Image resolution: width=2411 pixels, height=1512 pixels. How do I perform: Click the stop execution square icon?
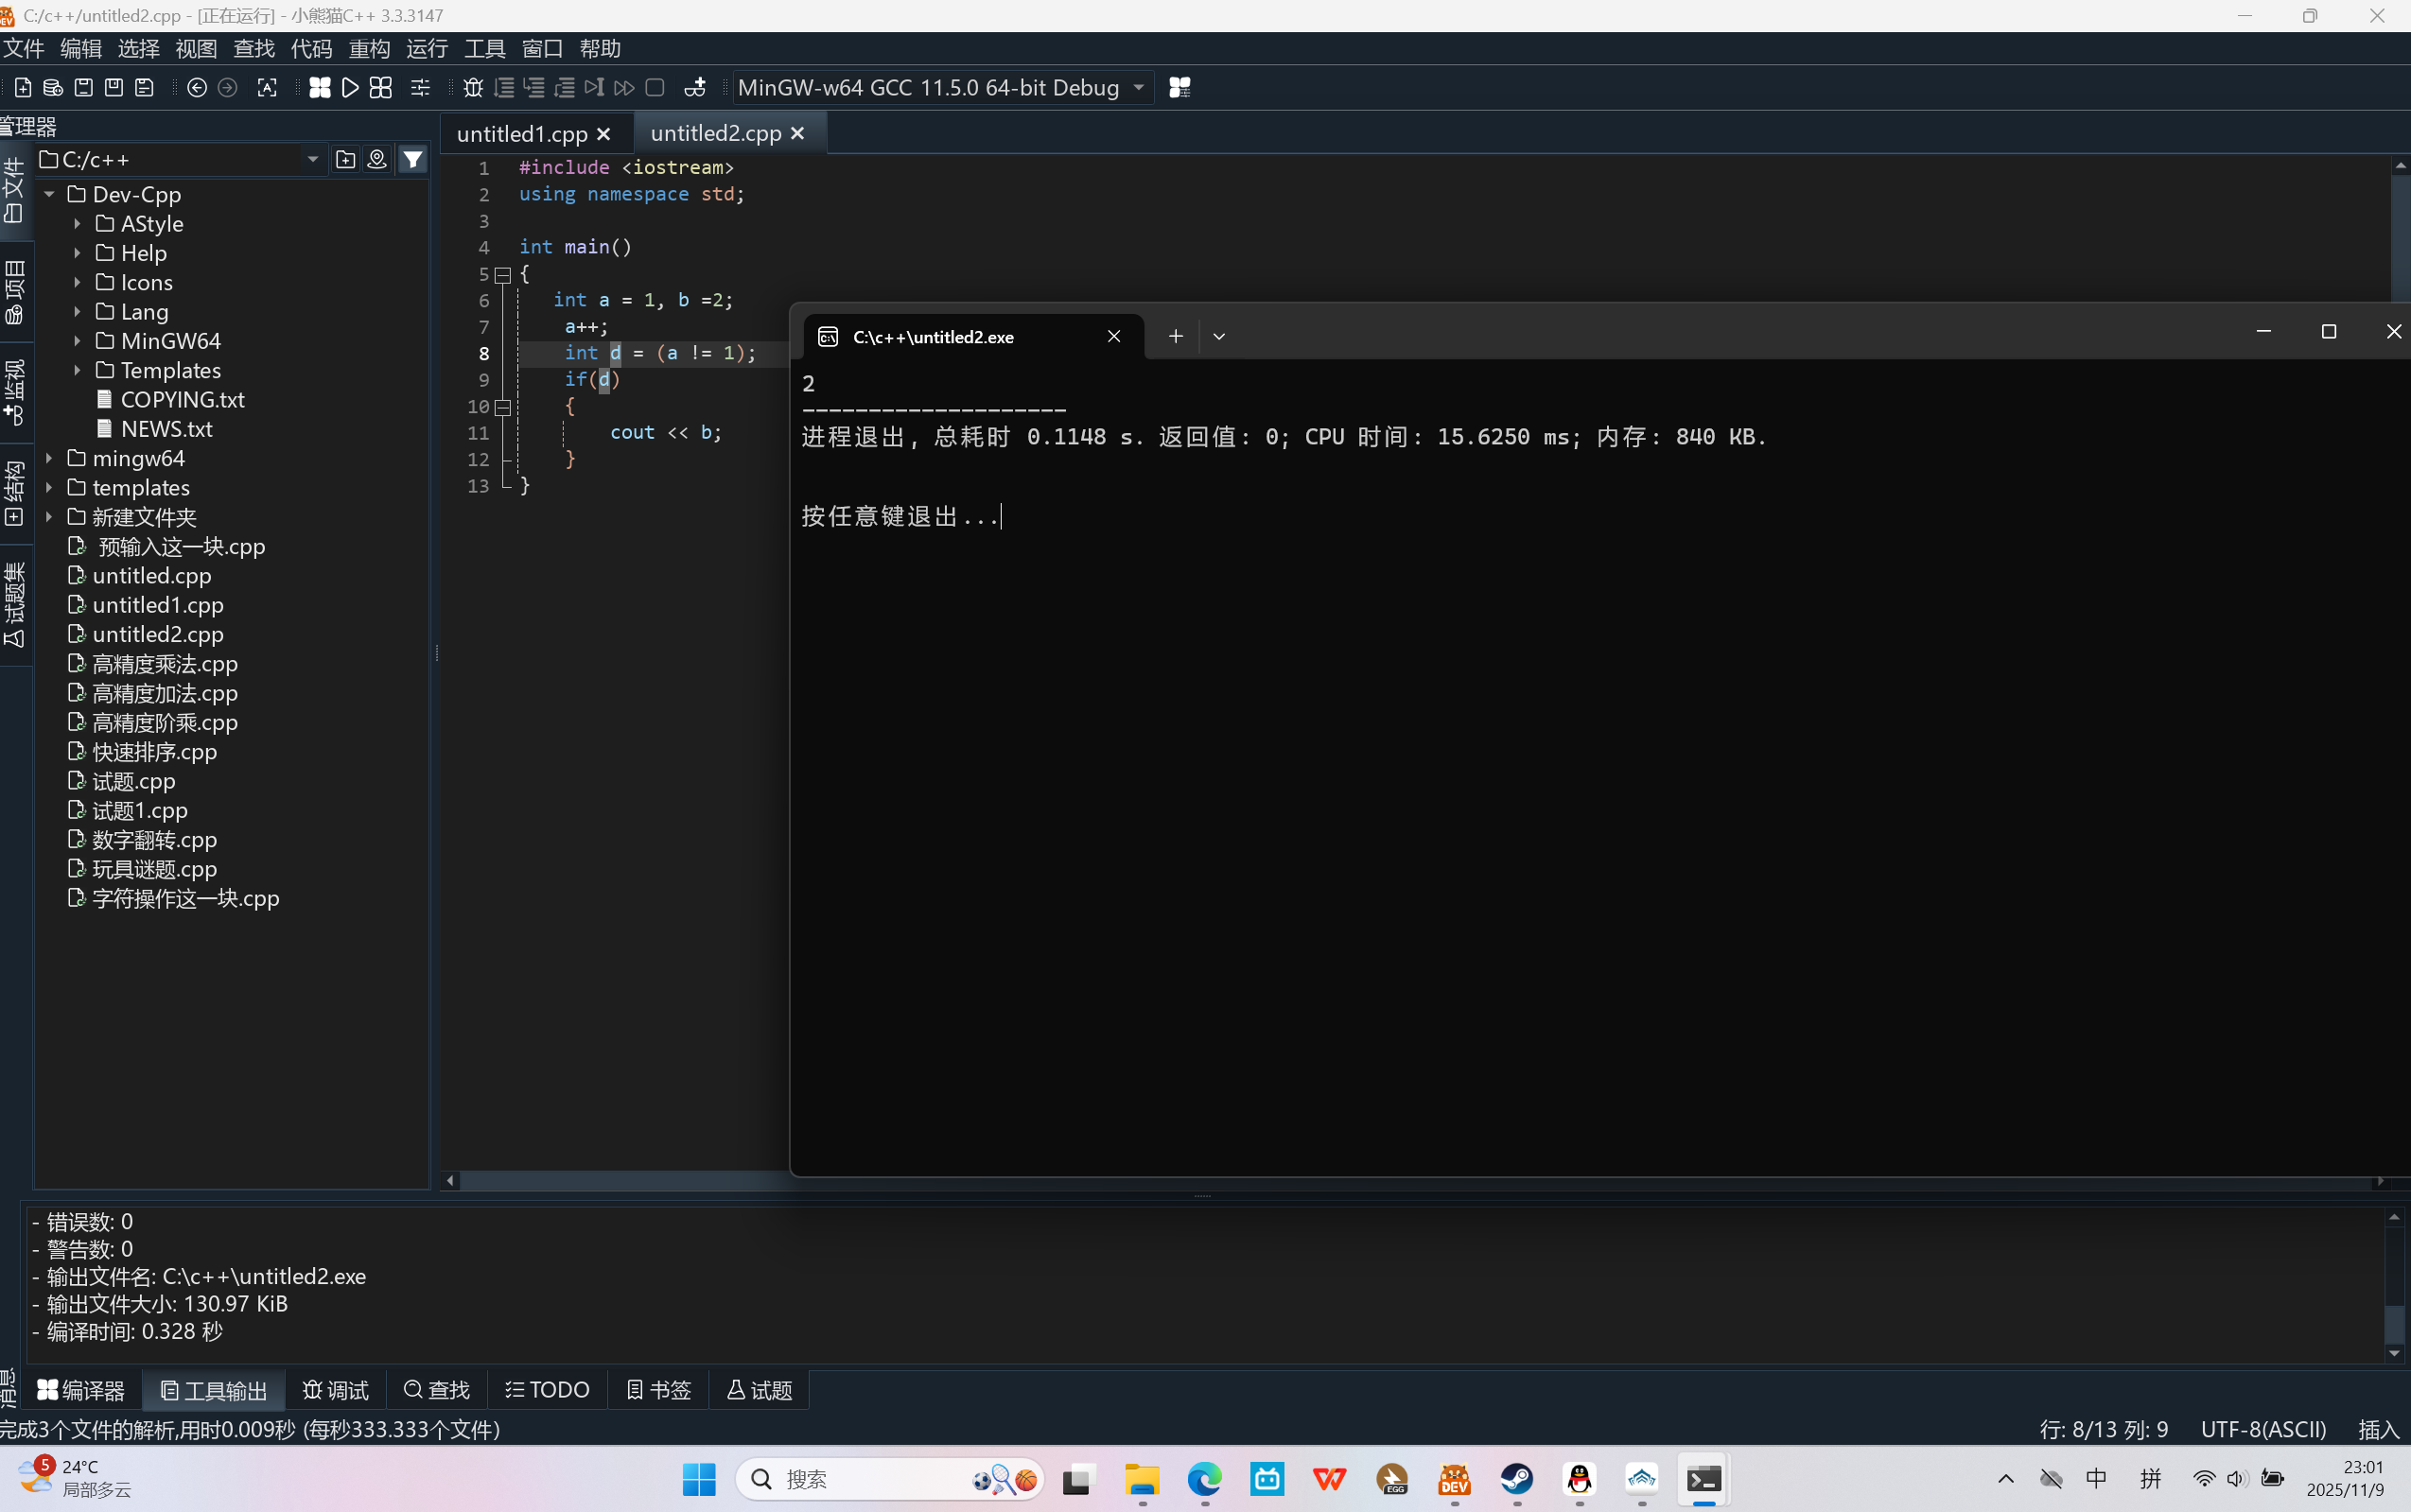(655, 88)
